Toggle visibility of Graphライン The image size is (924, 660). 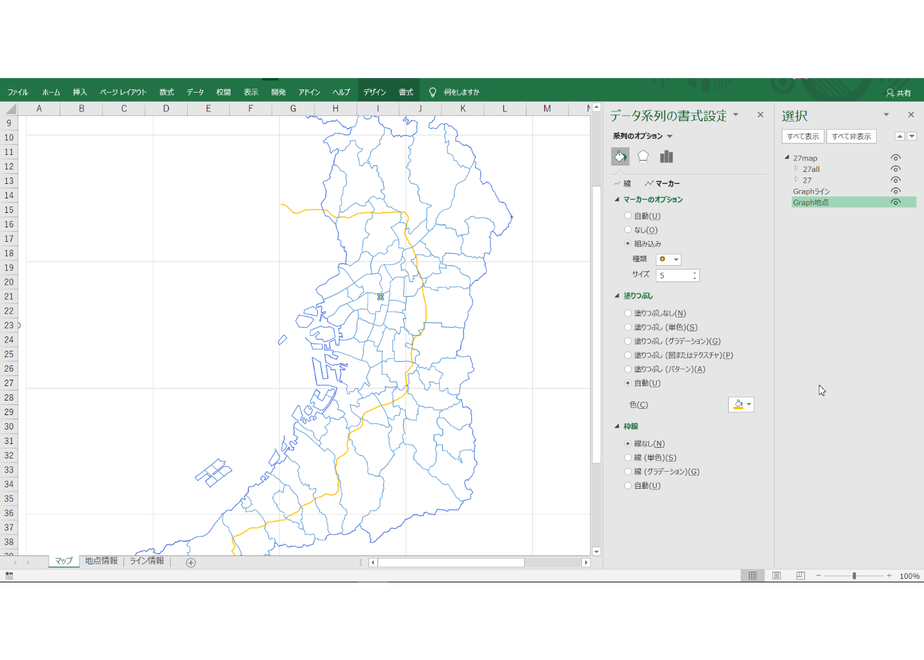click(x=896, y=192)
